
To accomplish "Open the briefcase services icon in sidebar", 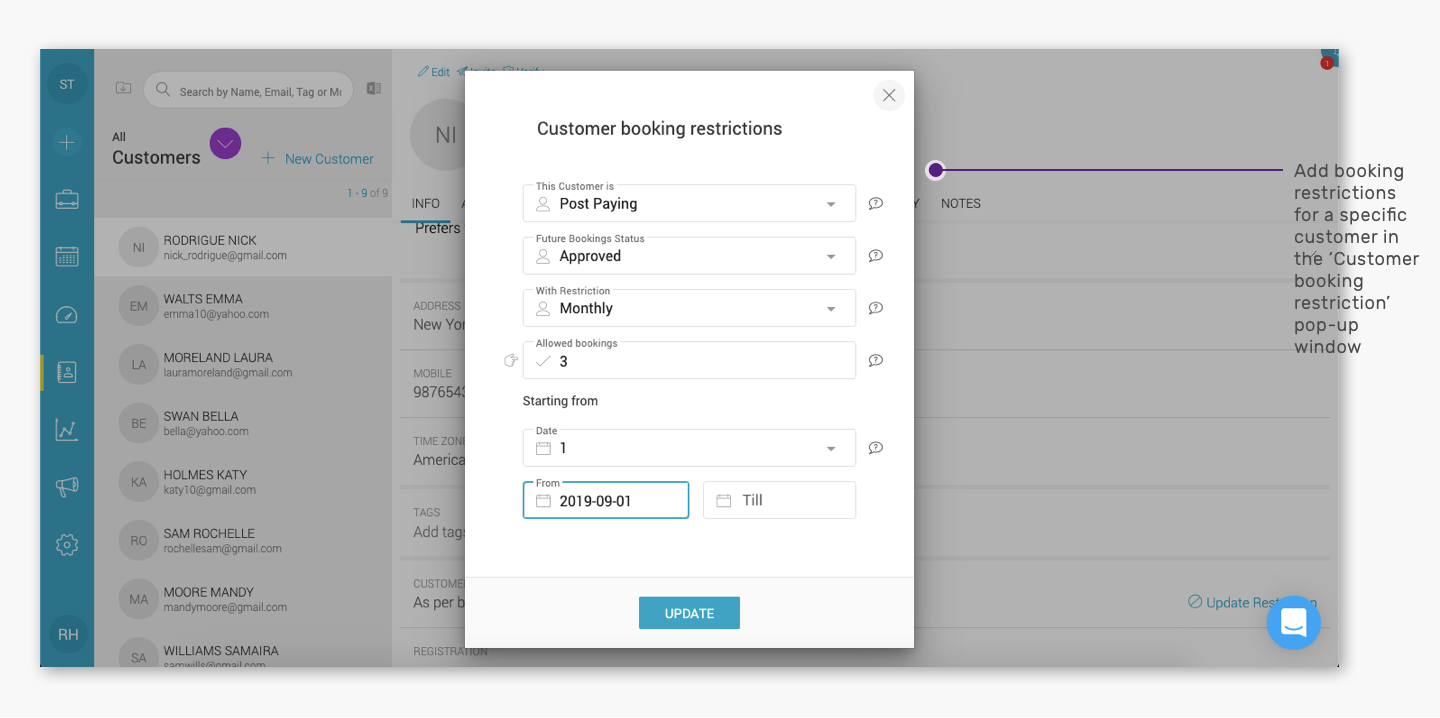I will 67,199.
